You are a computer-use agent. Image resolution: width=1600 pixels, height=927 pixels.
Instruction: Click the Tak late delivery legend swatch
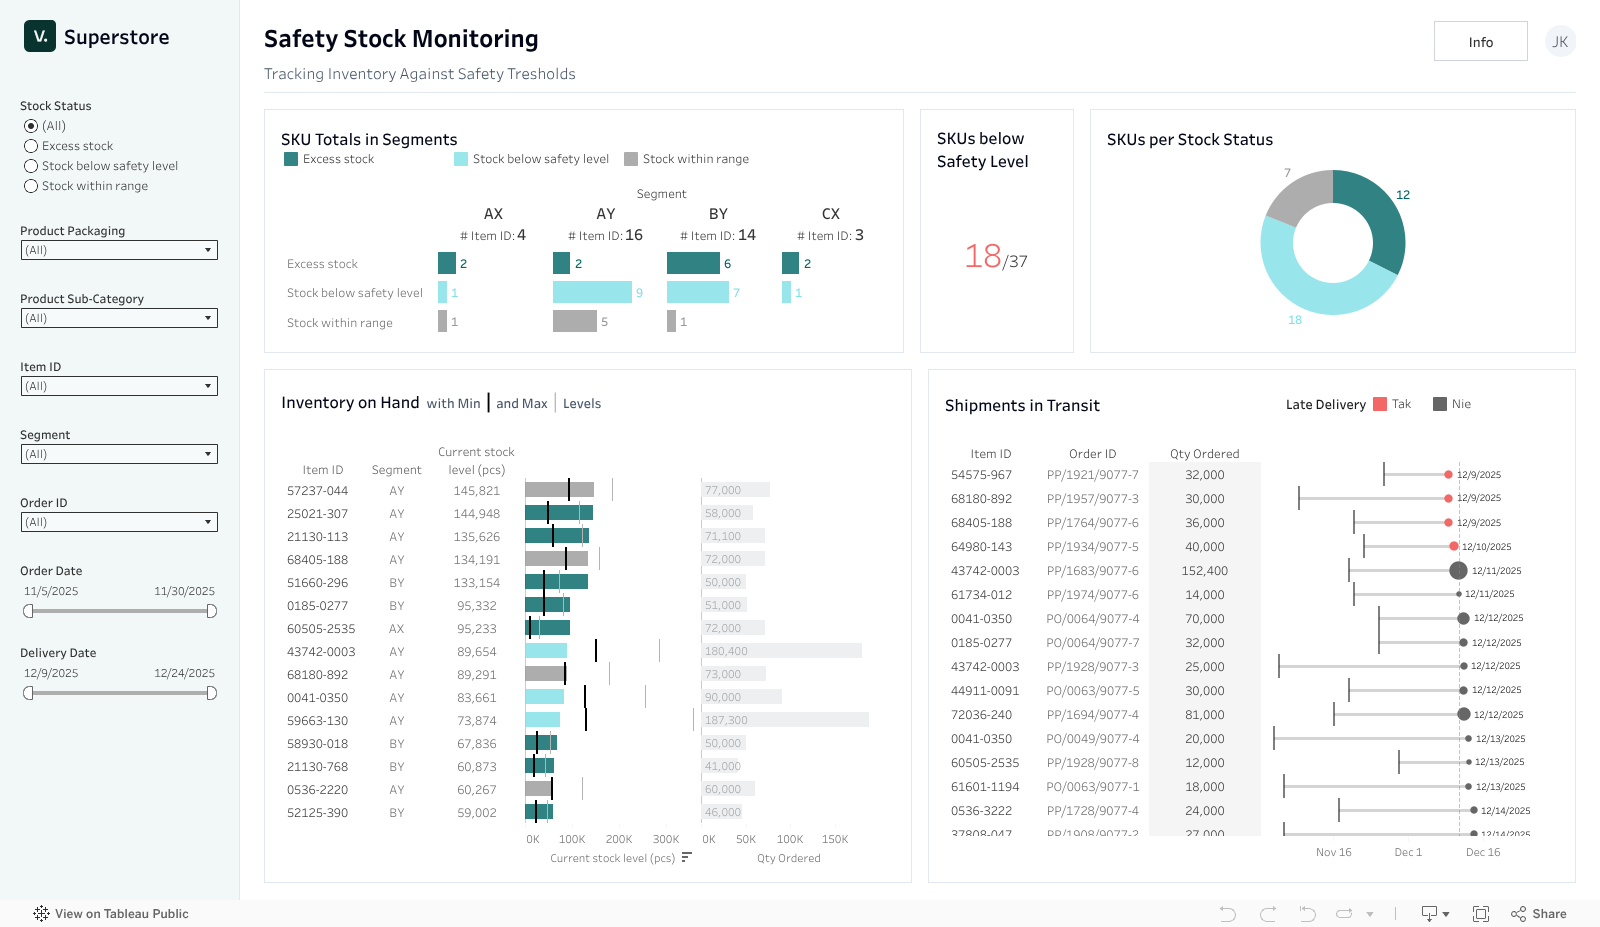coord(1380,404)
